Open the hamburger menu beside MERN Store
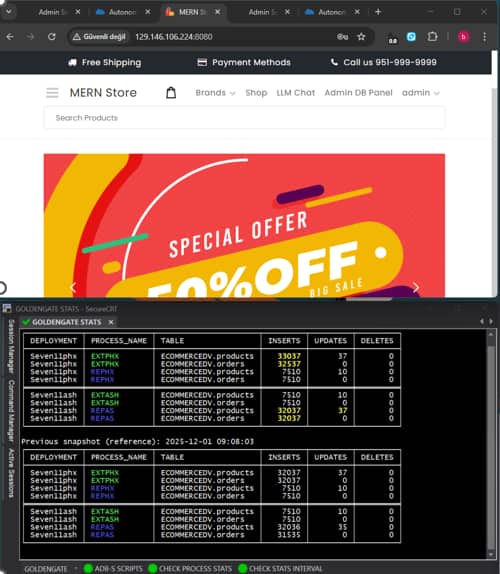The width and height of the screenshot is (500, 574). point(52,93)
